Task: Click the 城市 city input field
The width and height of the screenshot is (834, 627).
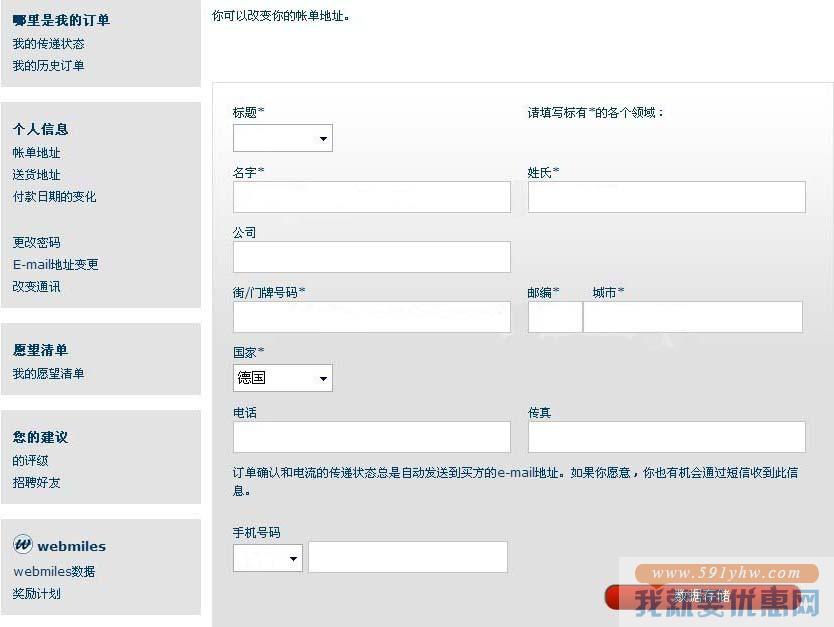Action: click(x=693, y=317)
